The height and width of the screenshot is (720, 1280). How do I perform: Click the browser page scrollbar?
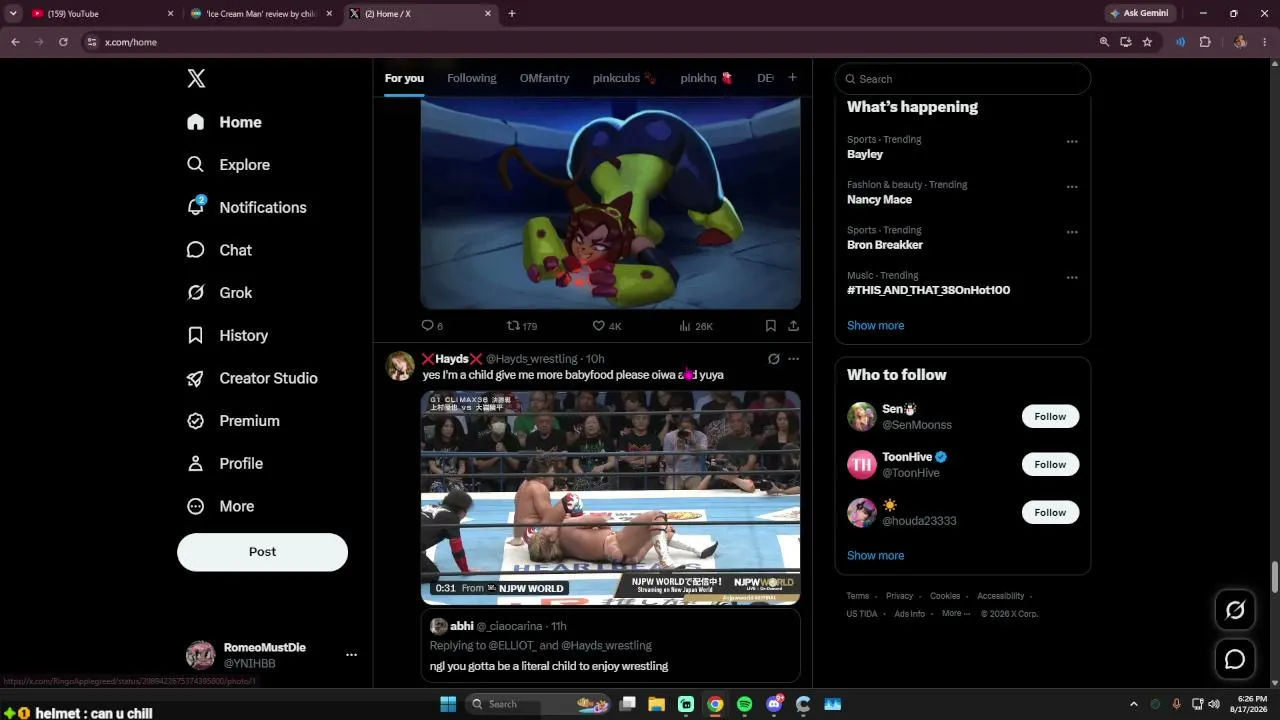[1274, 577]
